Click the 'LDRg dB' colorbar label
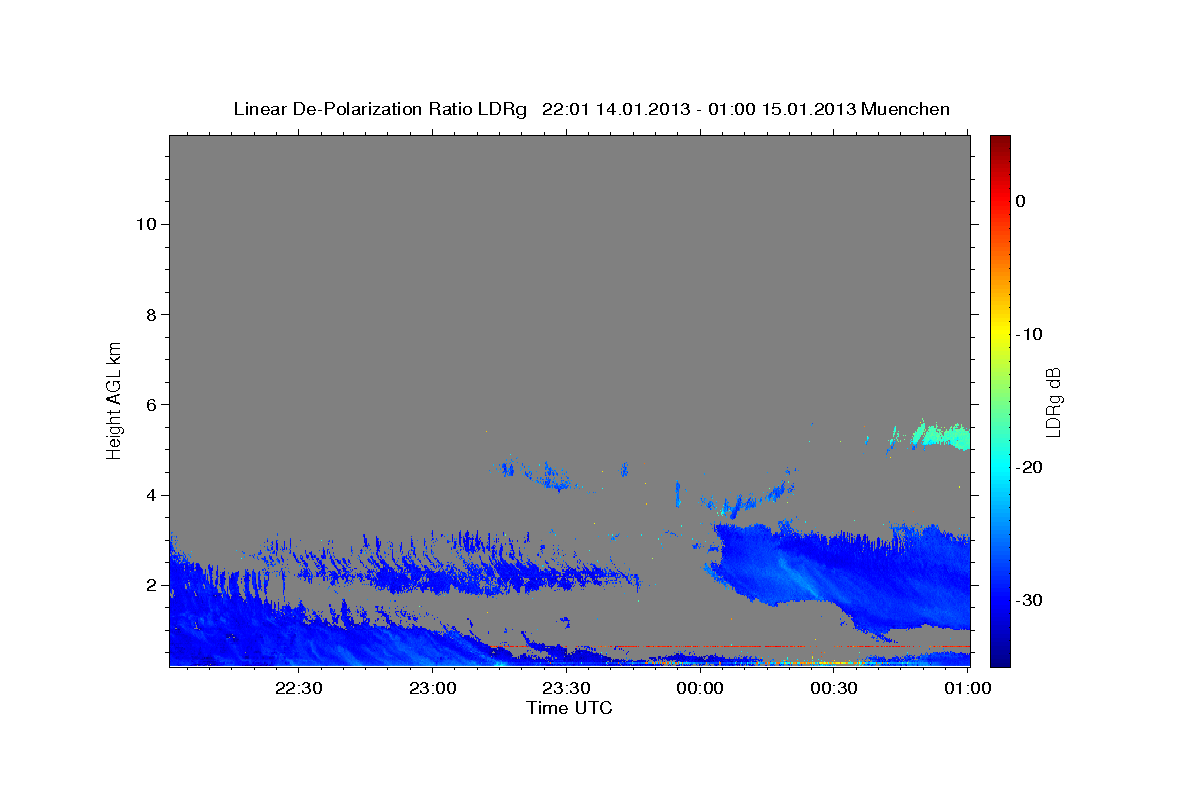Viewport: 1200px width, 800px height. point(1053,401)
